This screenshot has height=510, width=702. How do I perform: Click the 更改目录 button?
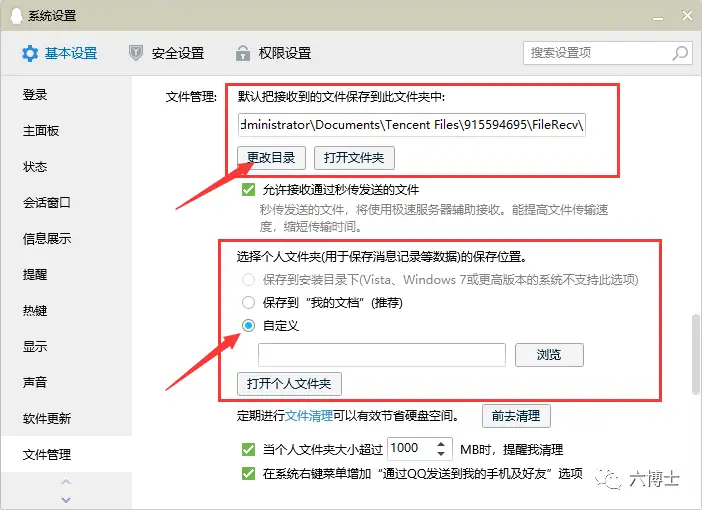click(x=271, y=158)
